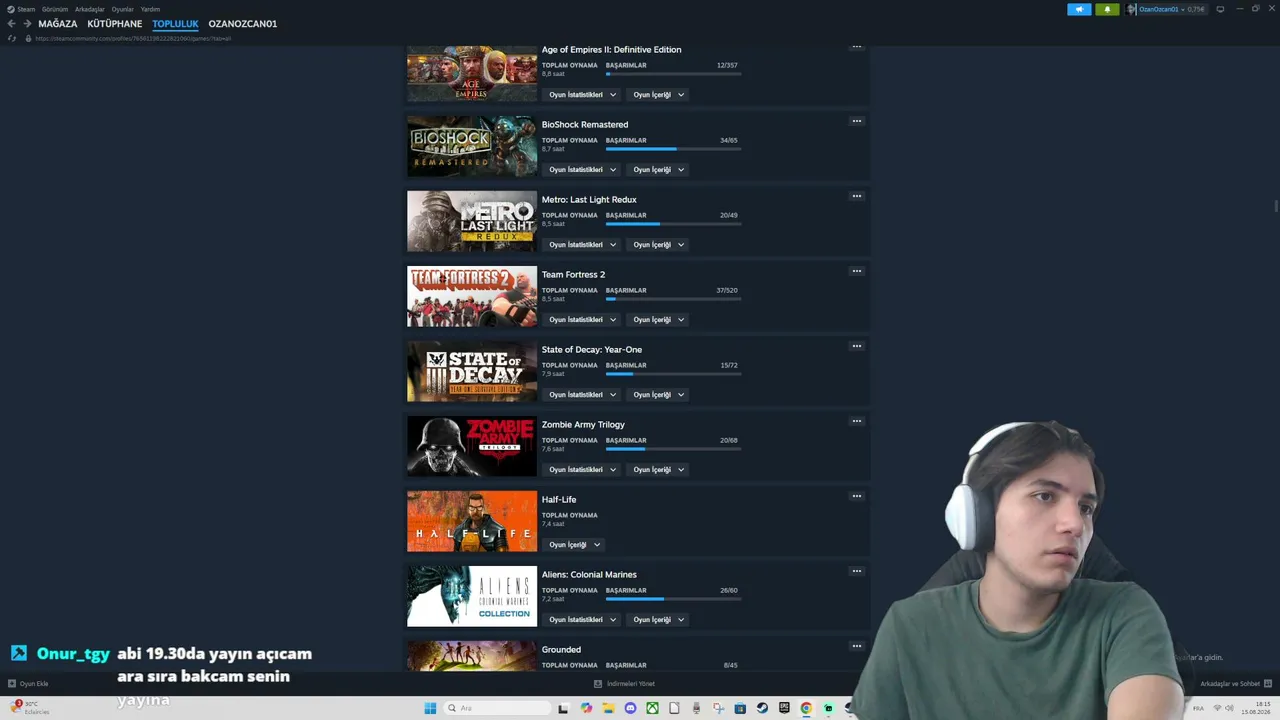Open the ellipsis menu for Grounded
Viewport: 1280px width, 720px height.
[856, 646]
